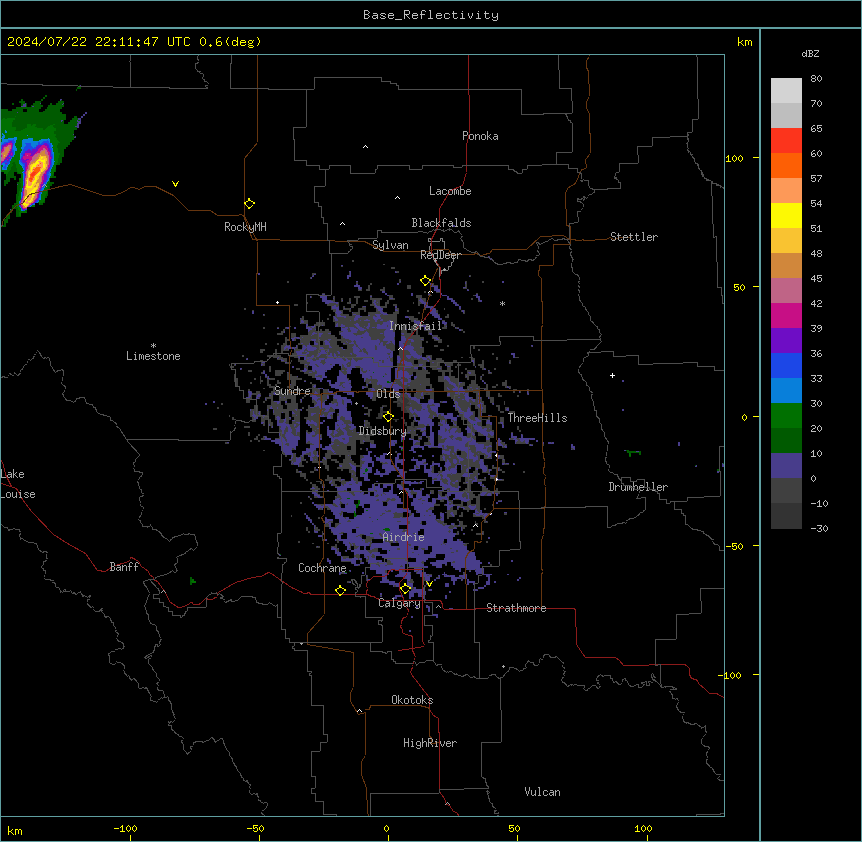Click the 48 value in the dBZ legend
Image resolution: width=862 pixels, height=842 pixels.
816,253
